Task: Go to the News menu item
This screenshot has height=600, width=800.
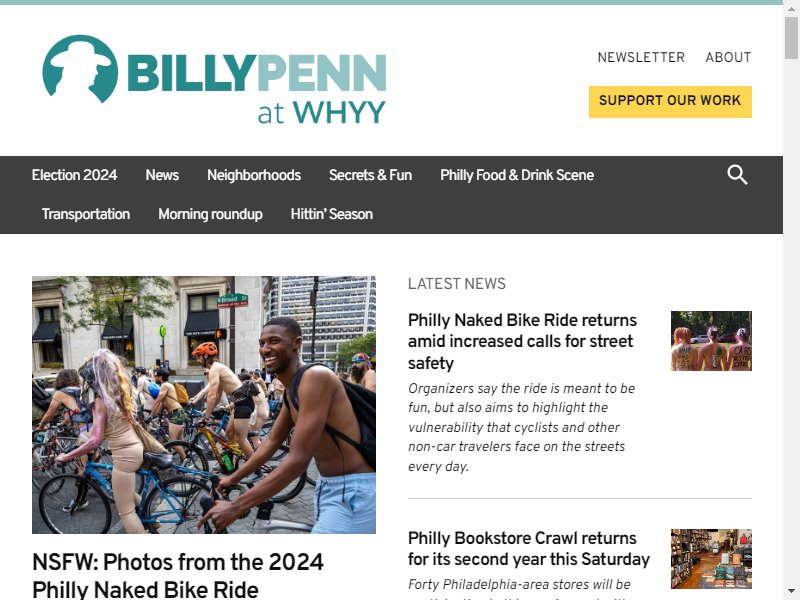Action: pos(162,175)
